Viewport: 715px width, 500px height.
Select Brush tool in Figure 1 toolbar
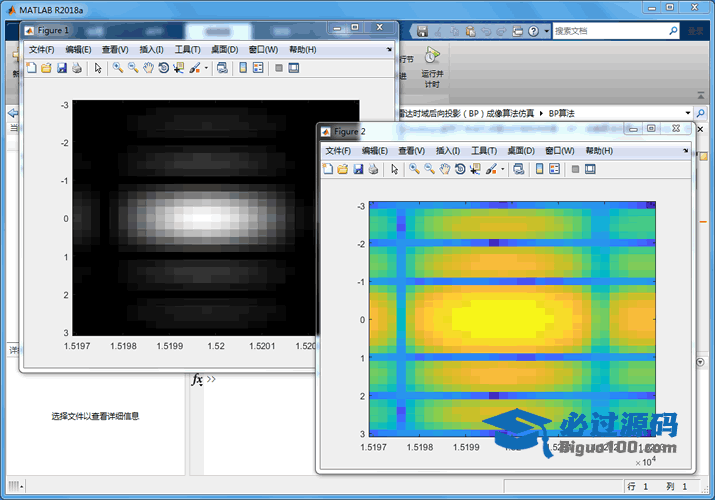[x=195, y=68]
